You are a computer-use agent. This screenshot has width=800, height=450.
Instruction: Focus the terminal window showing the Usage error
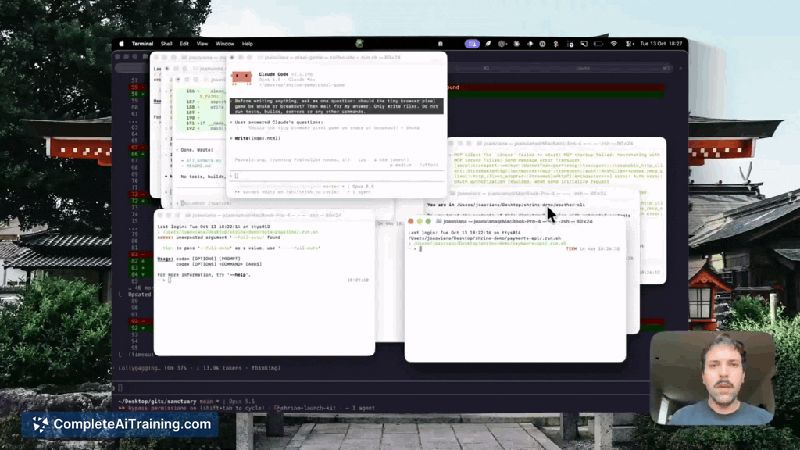(264, 283)
